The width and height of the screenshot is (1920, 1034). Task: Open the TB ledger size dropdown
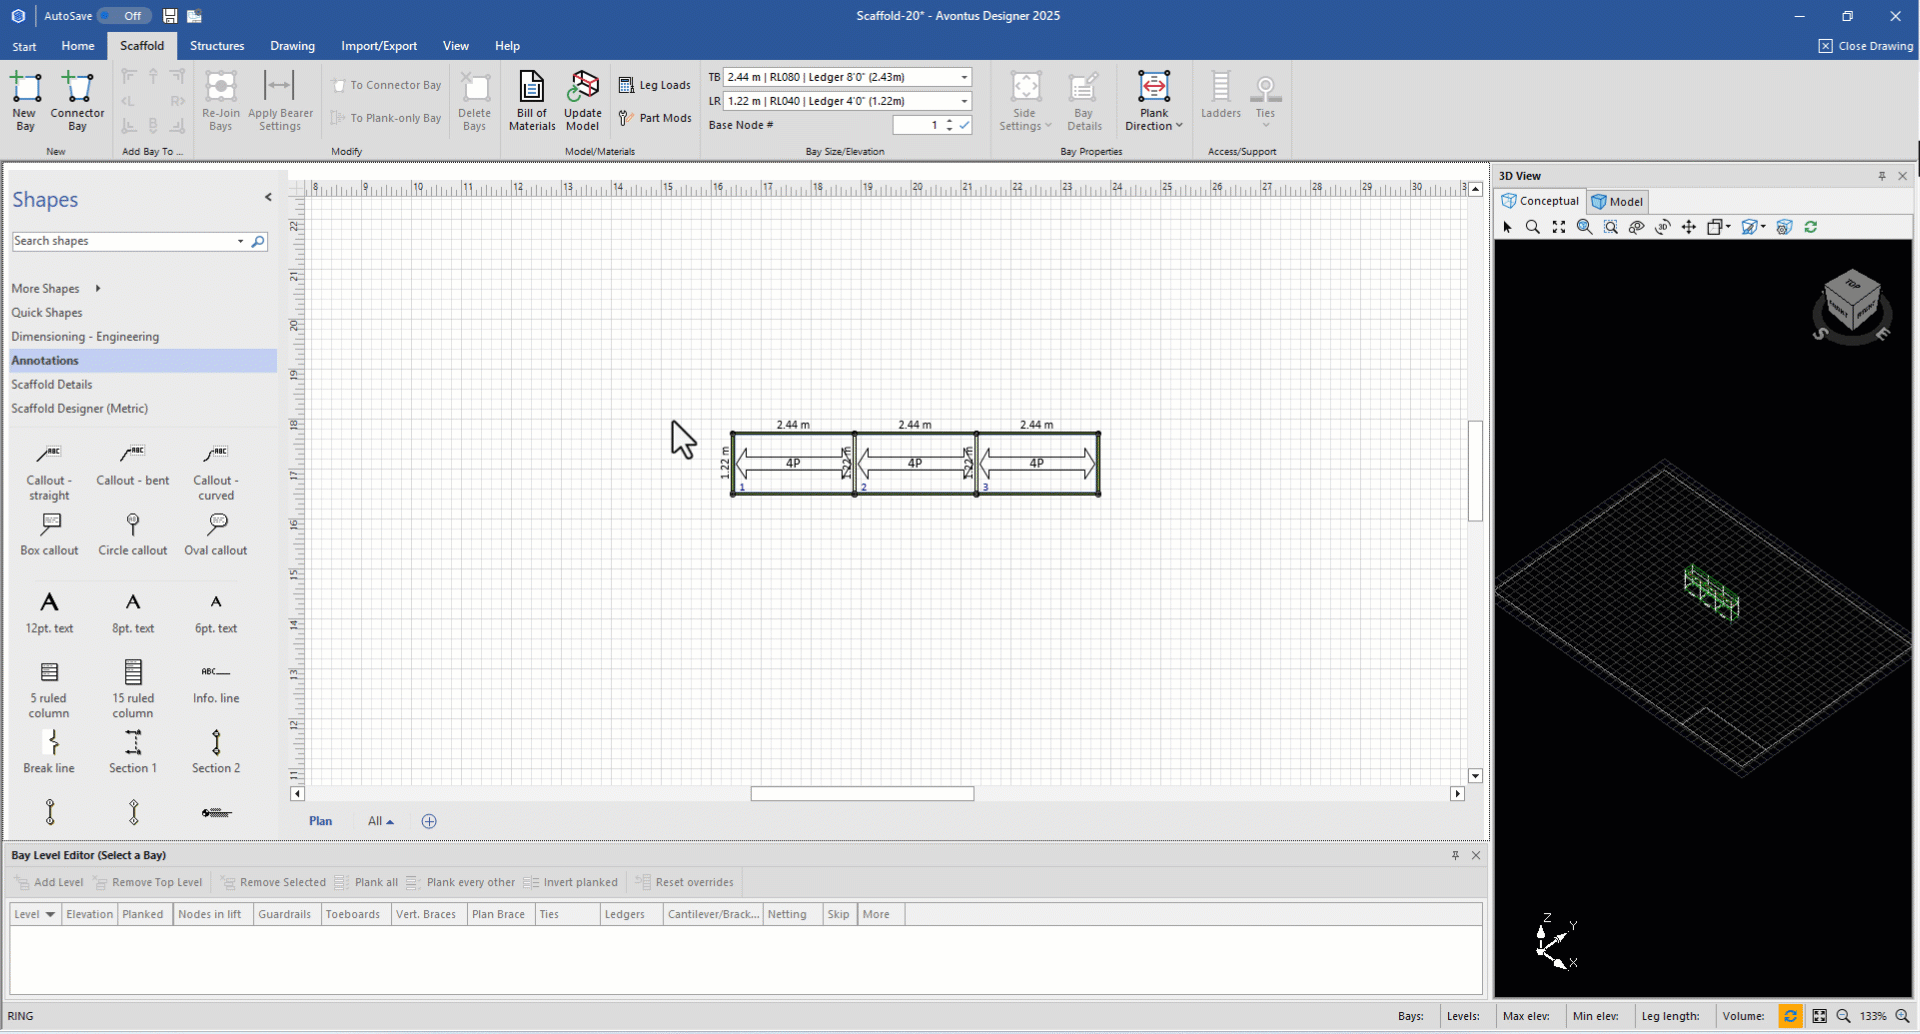click(964, 77)
